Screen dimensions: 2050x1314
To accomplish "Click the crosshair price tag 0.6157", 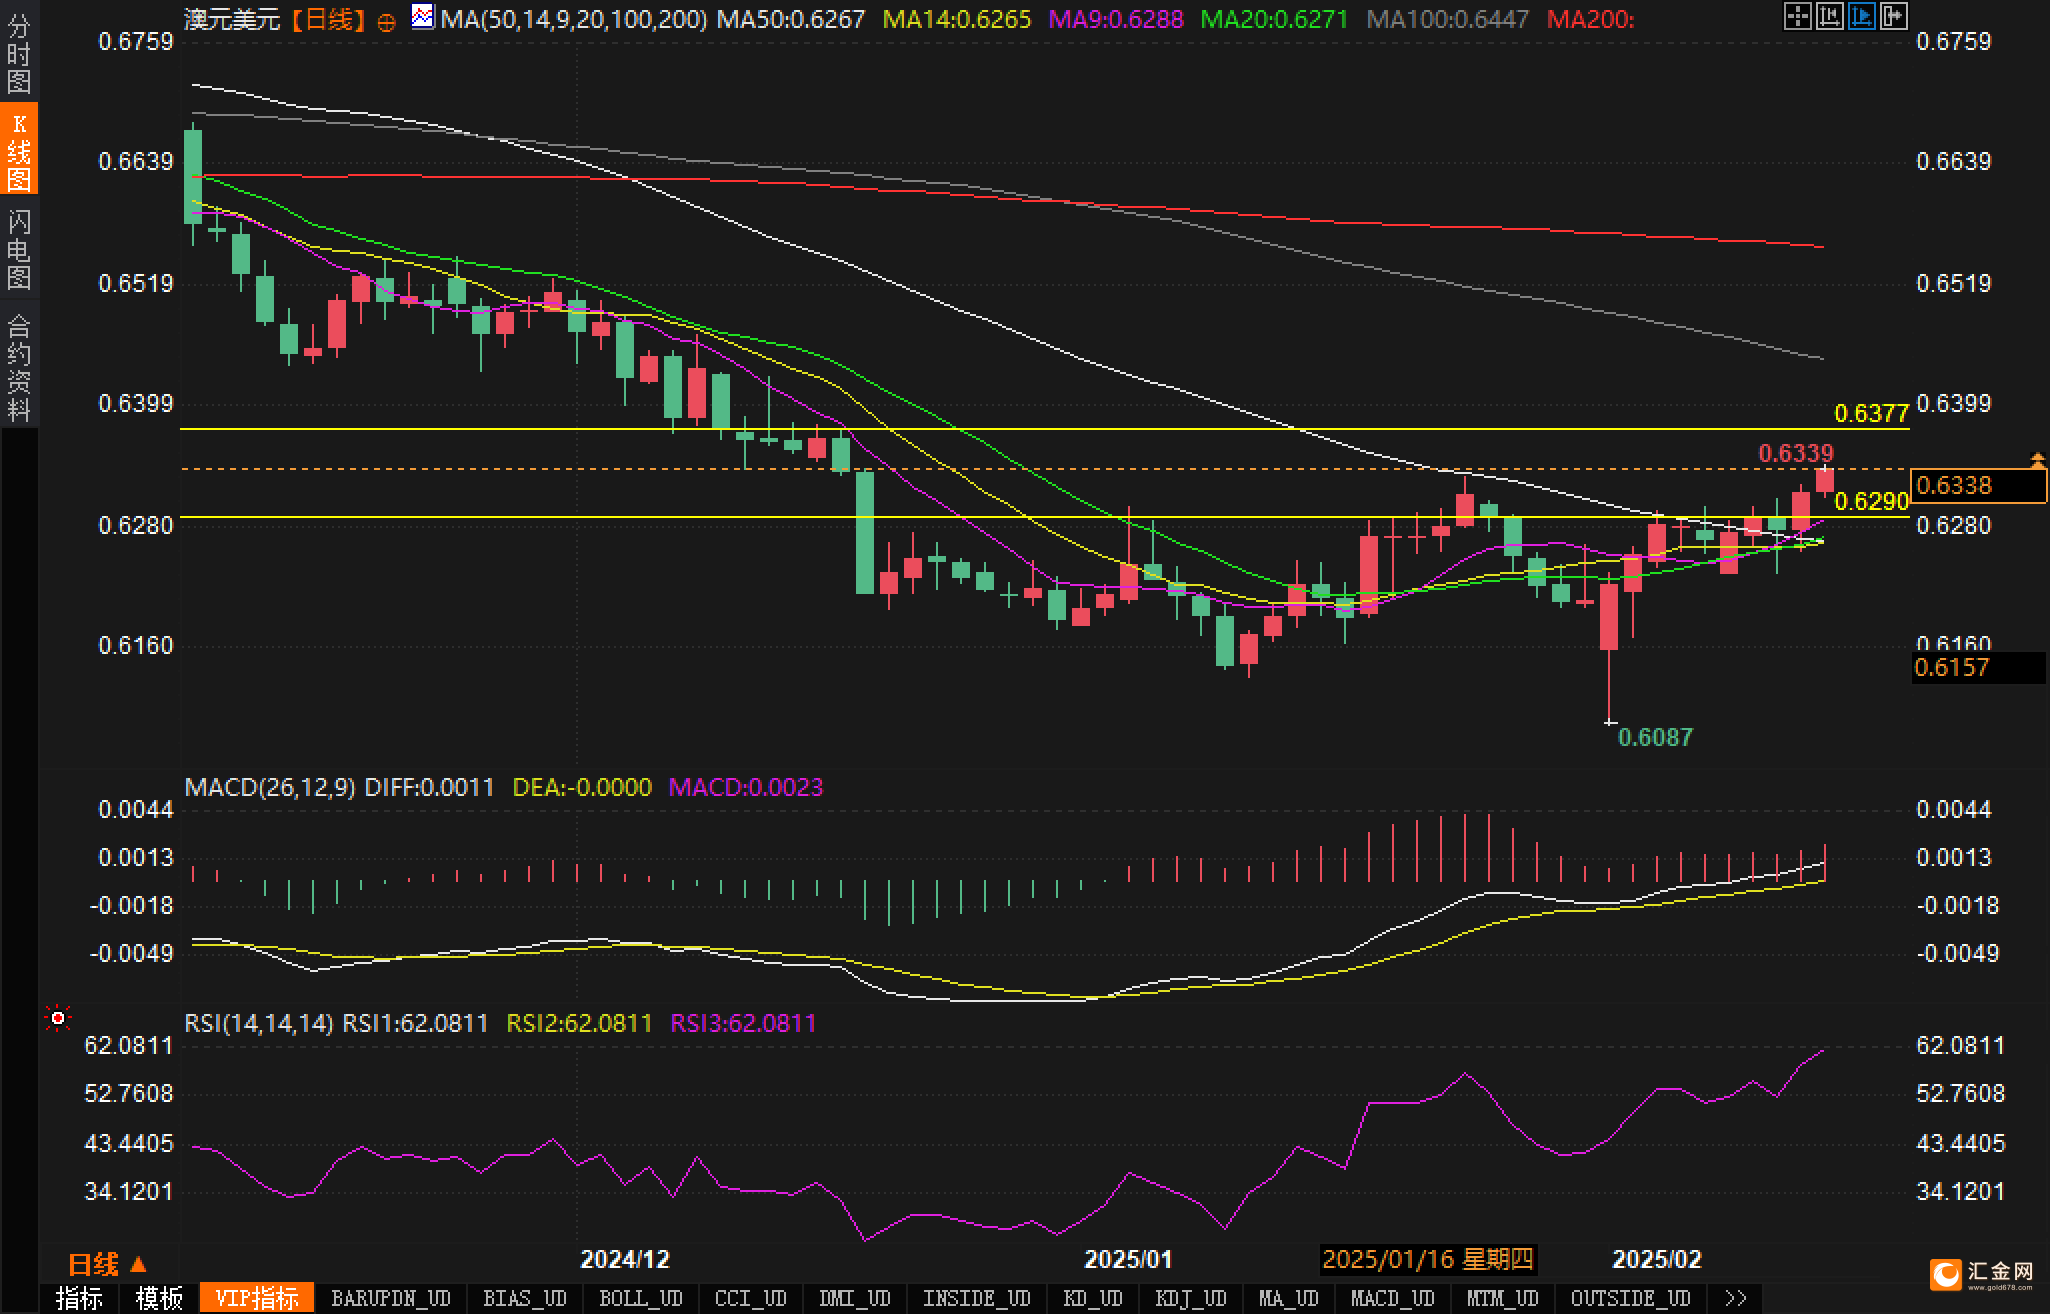I will pyautogui.click(x=1978, y=667).
